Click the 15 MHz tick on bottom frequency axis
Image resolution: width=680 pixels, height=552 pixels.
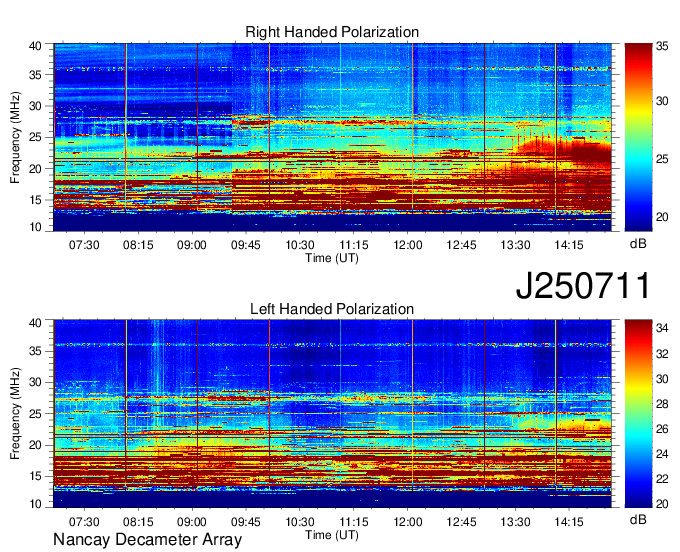tap(36, 477)
